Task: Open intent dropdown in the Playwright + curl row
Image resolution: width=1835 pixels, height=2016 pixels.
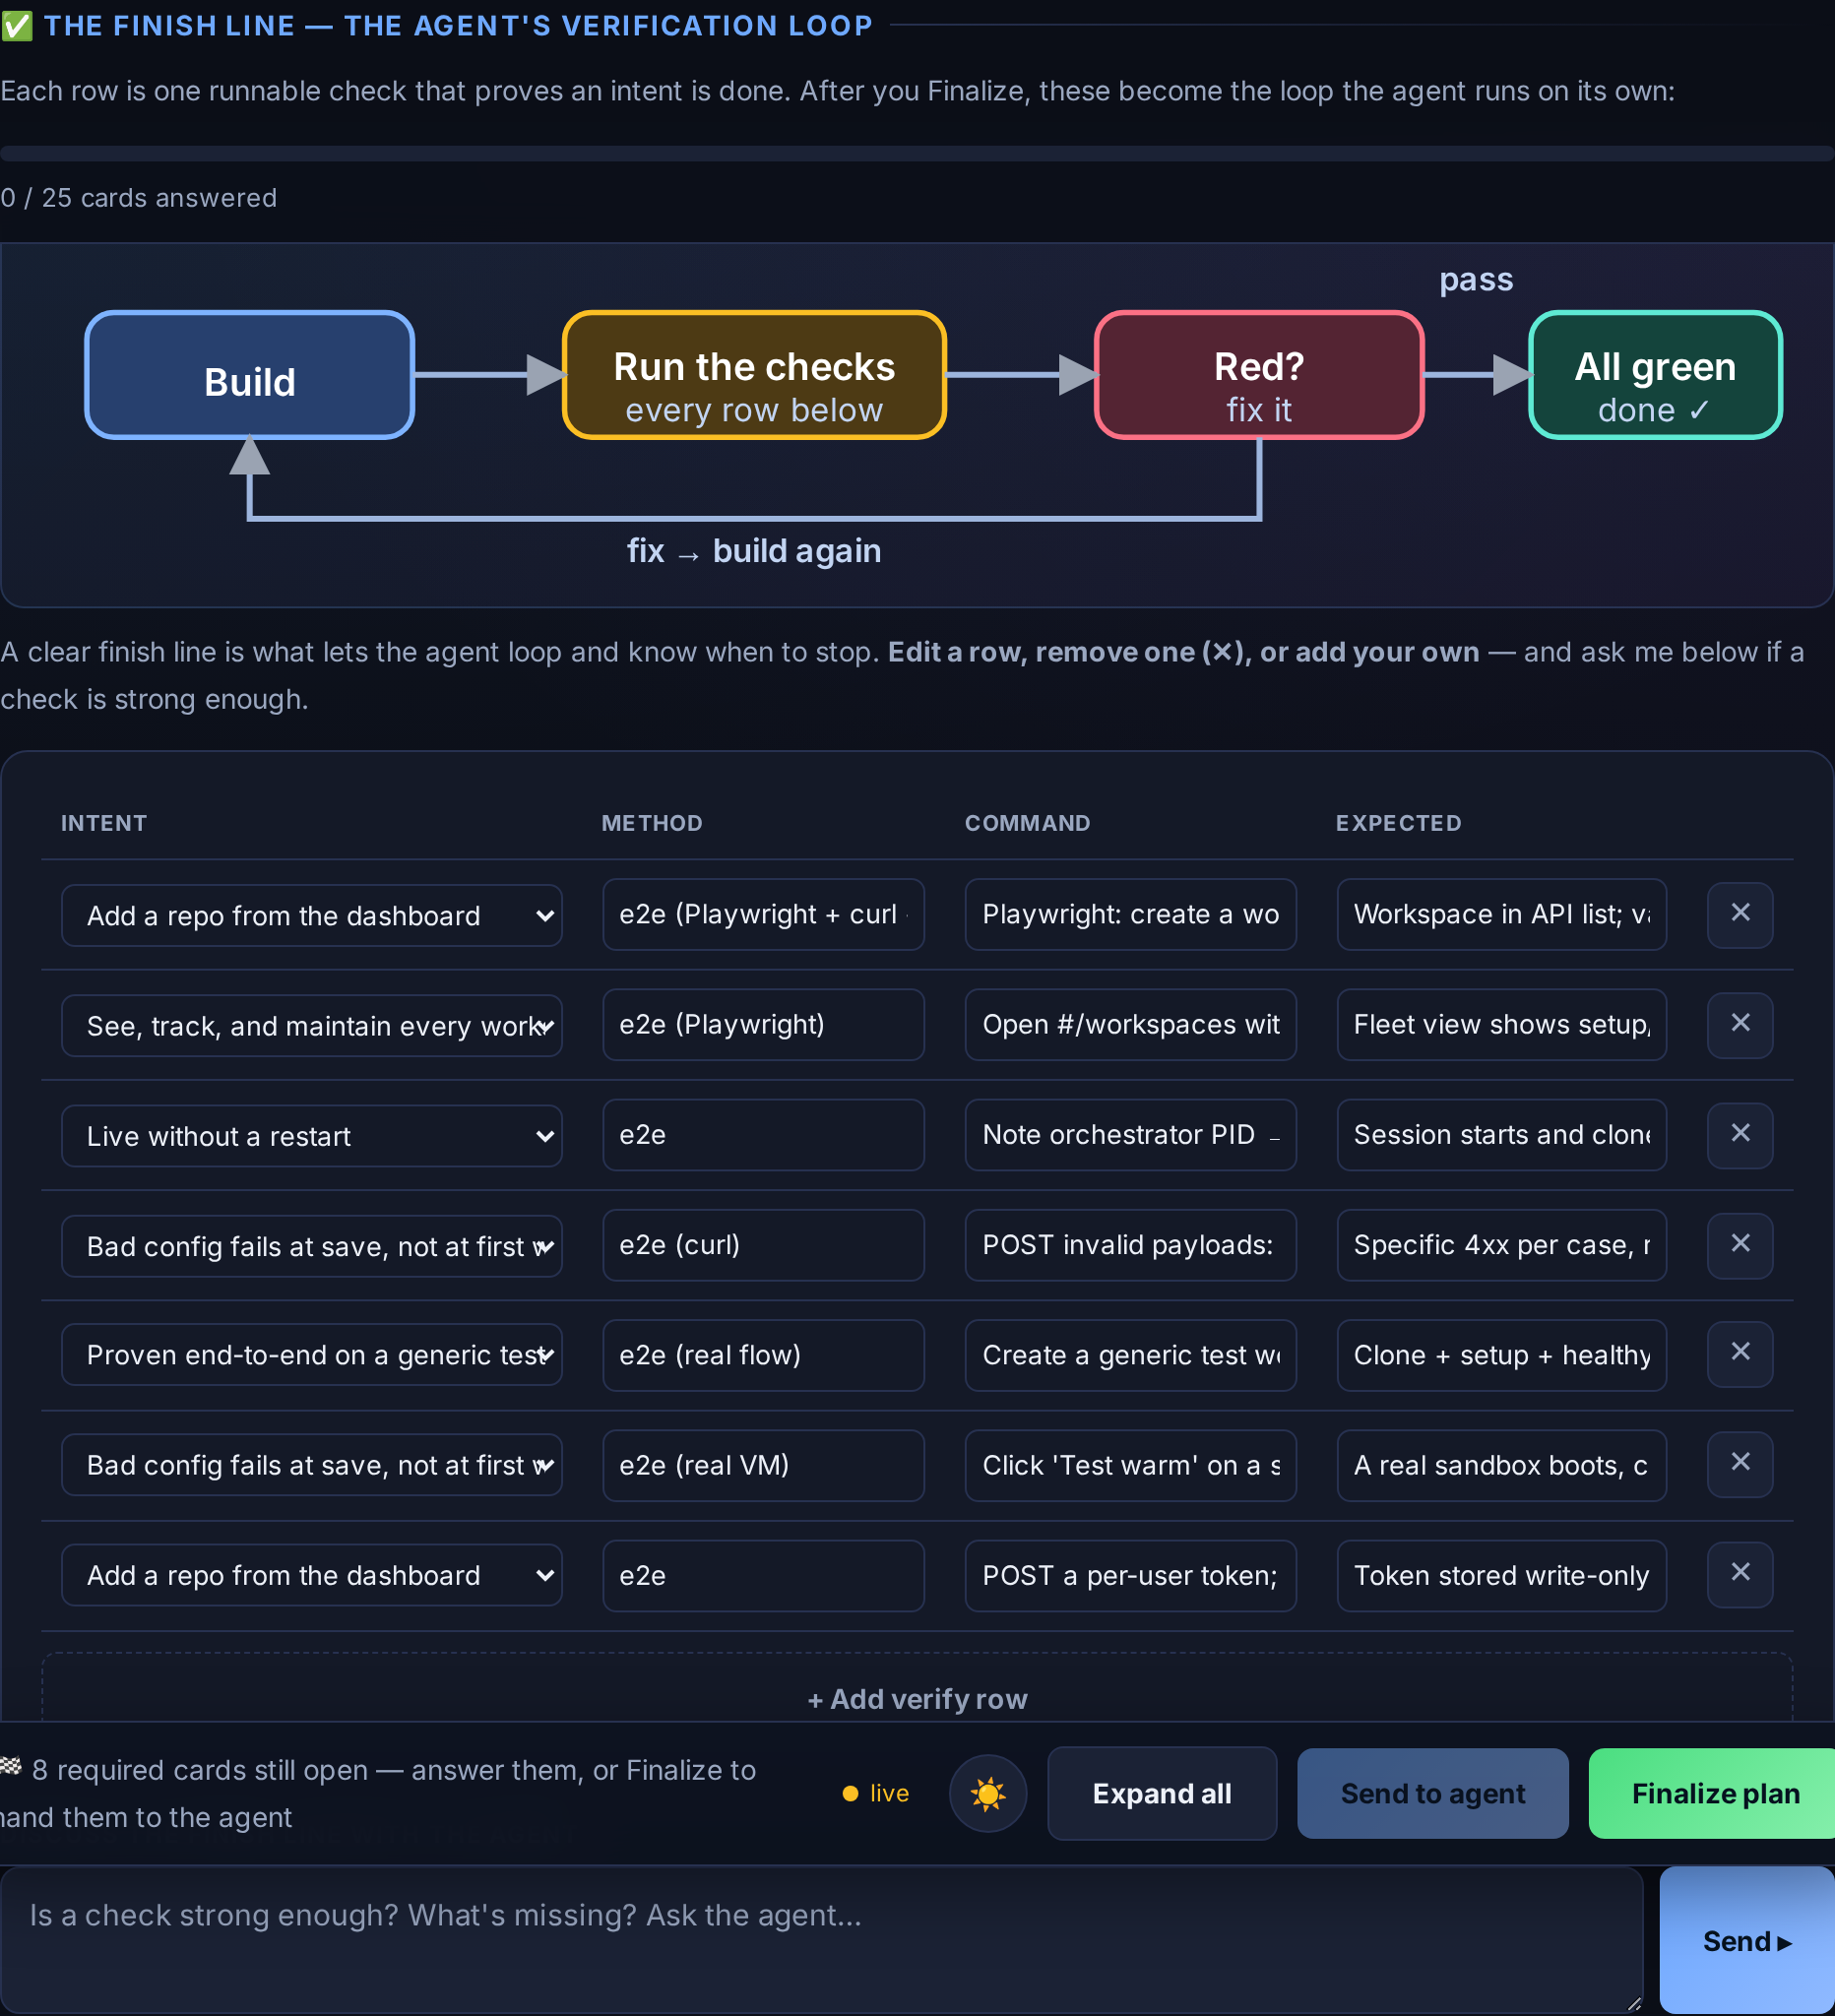Action: (311, 915)
